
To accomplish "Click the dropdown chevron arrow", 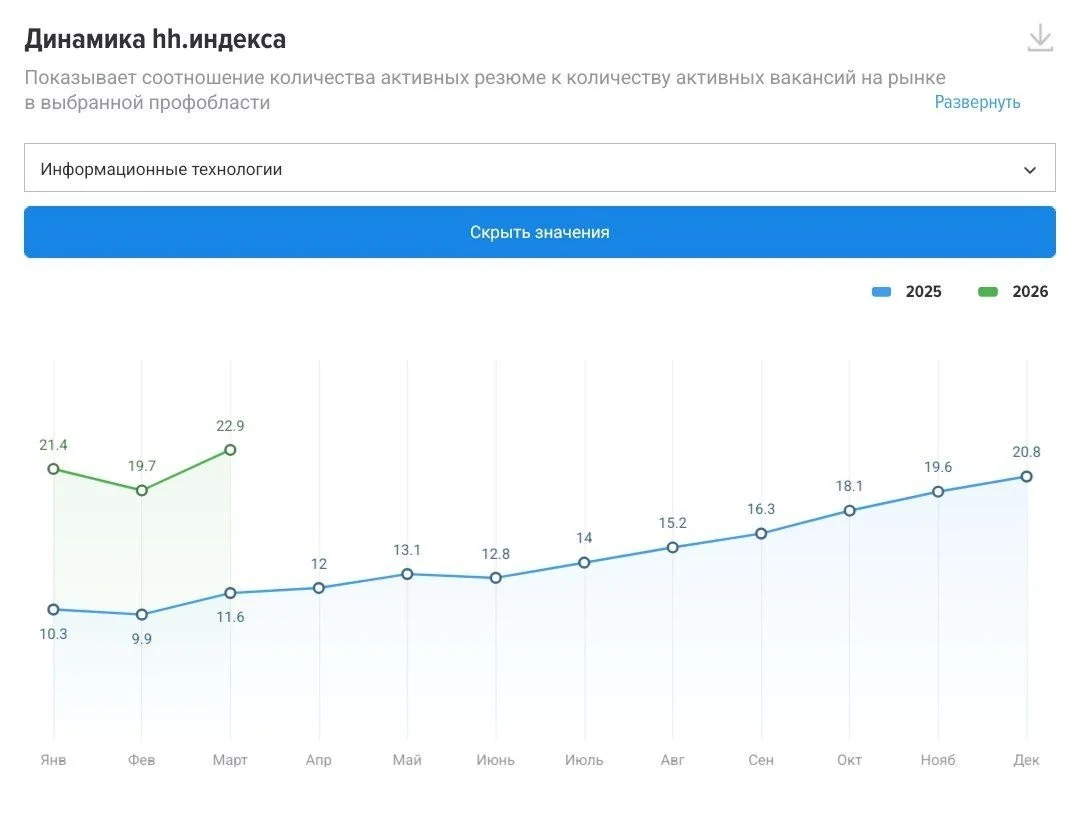I will 1030,170.
